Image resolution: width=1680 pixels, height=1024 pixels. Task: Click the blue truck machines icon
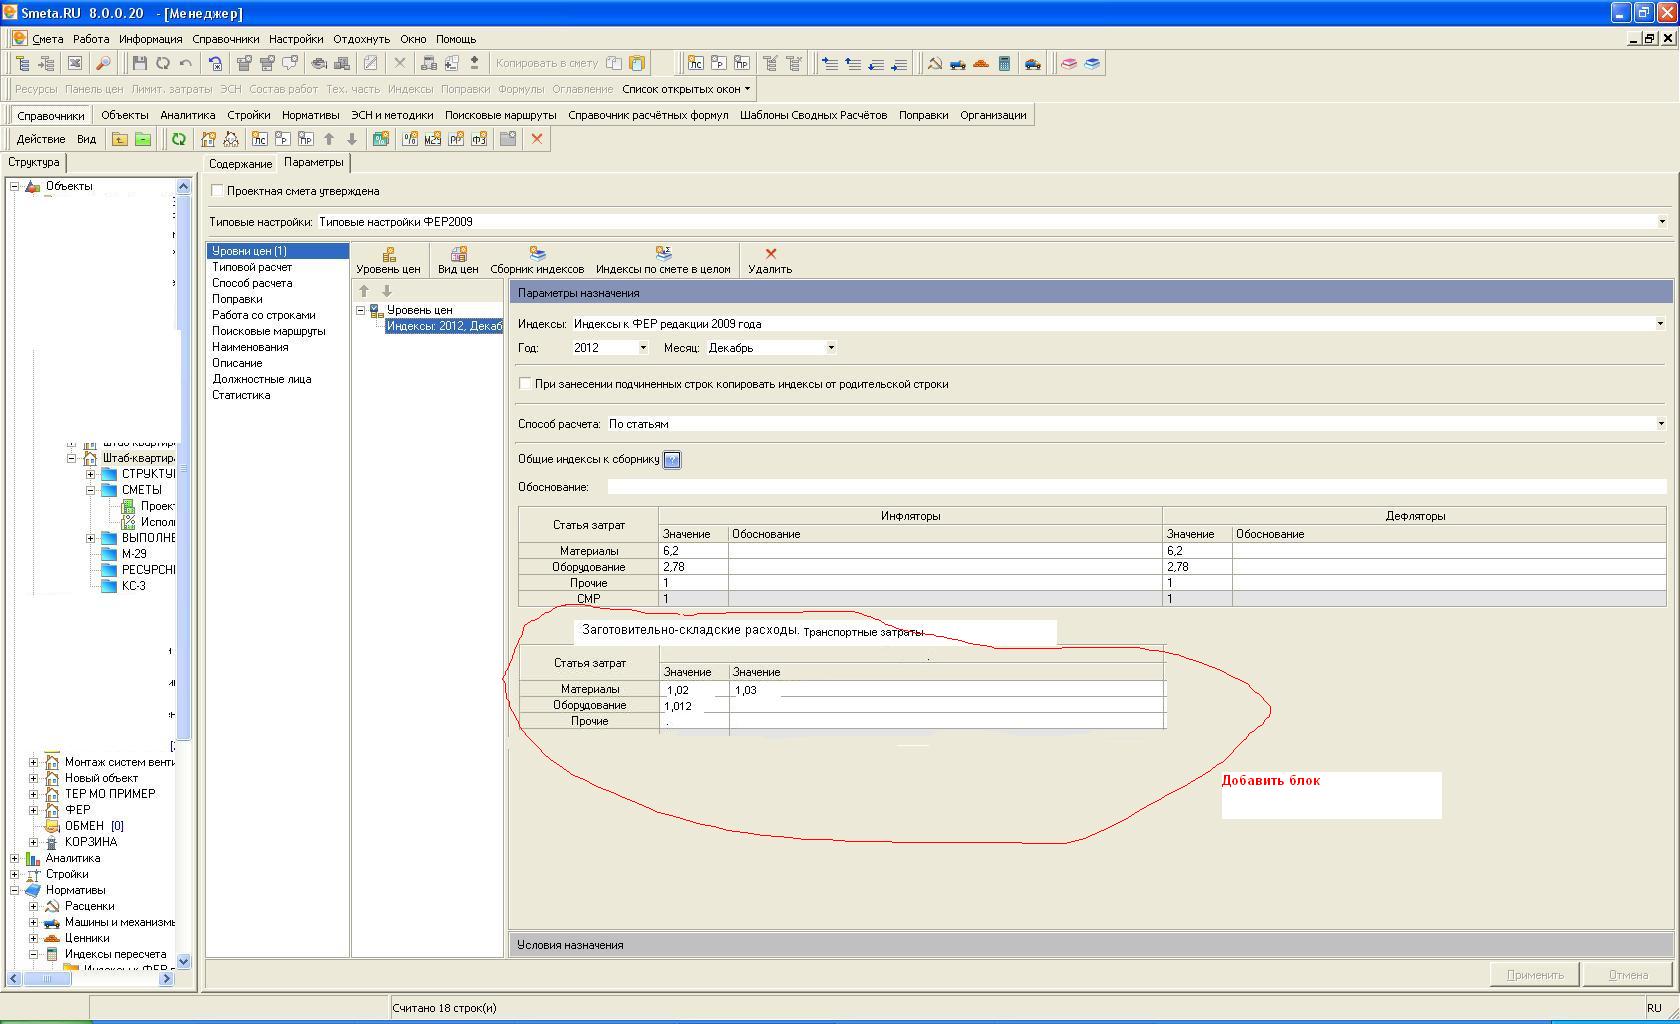957,63
